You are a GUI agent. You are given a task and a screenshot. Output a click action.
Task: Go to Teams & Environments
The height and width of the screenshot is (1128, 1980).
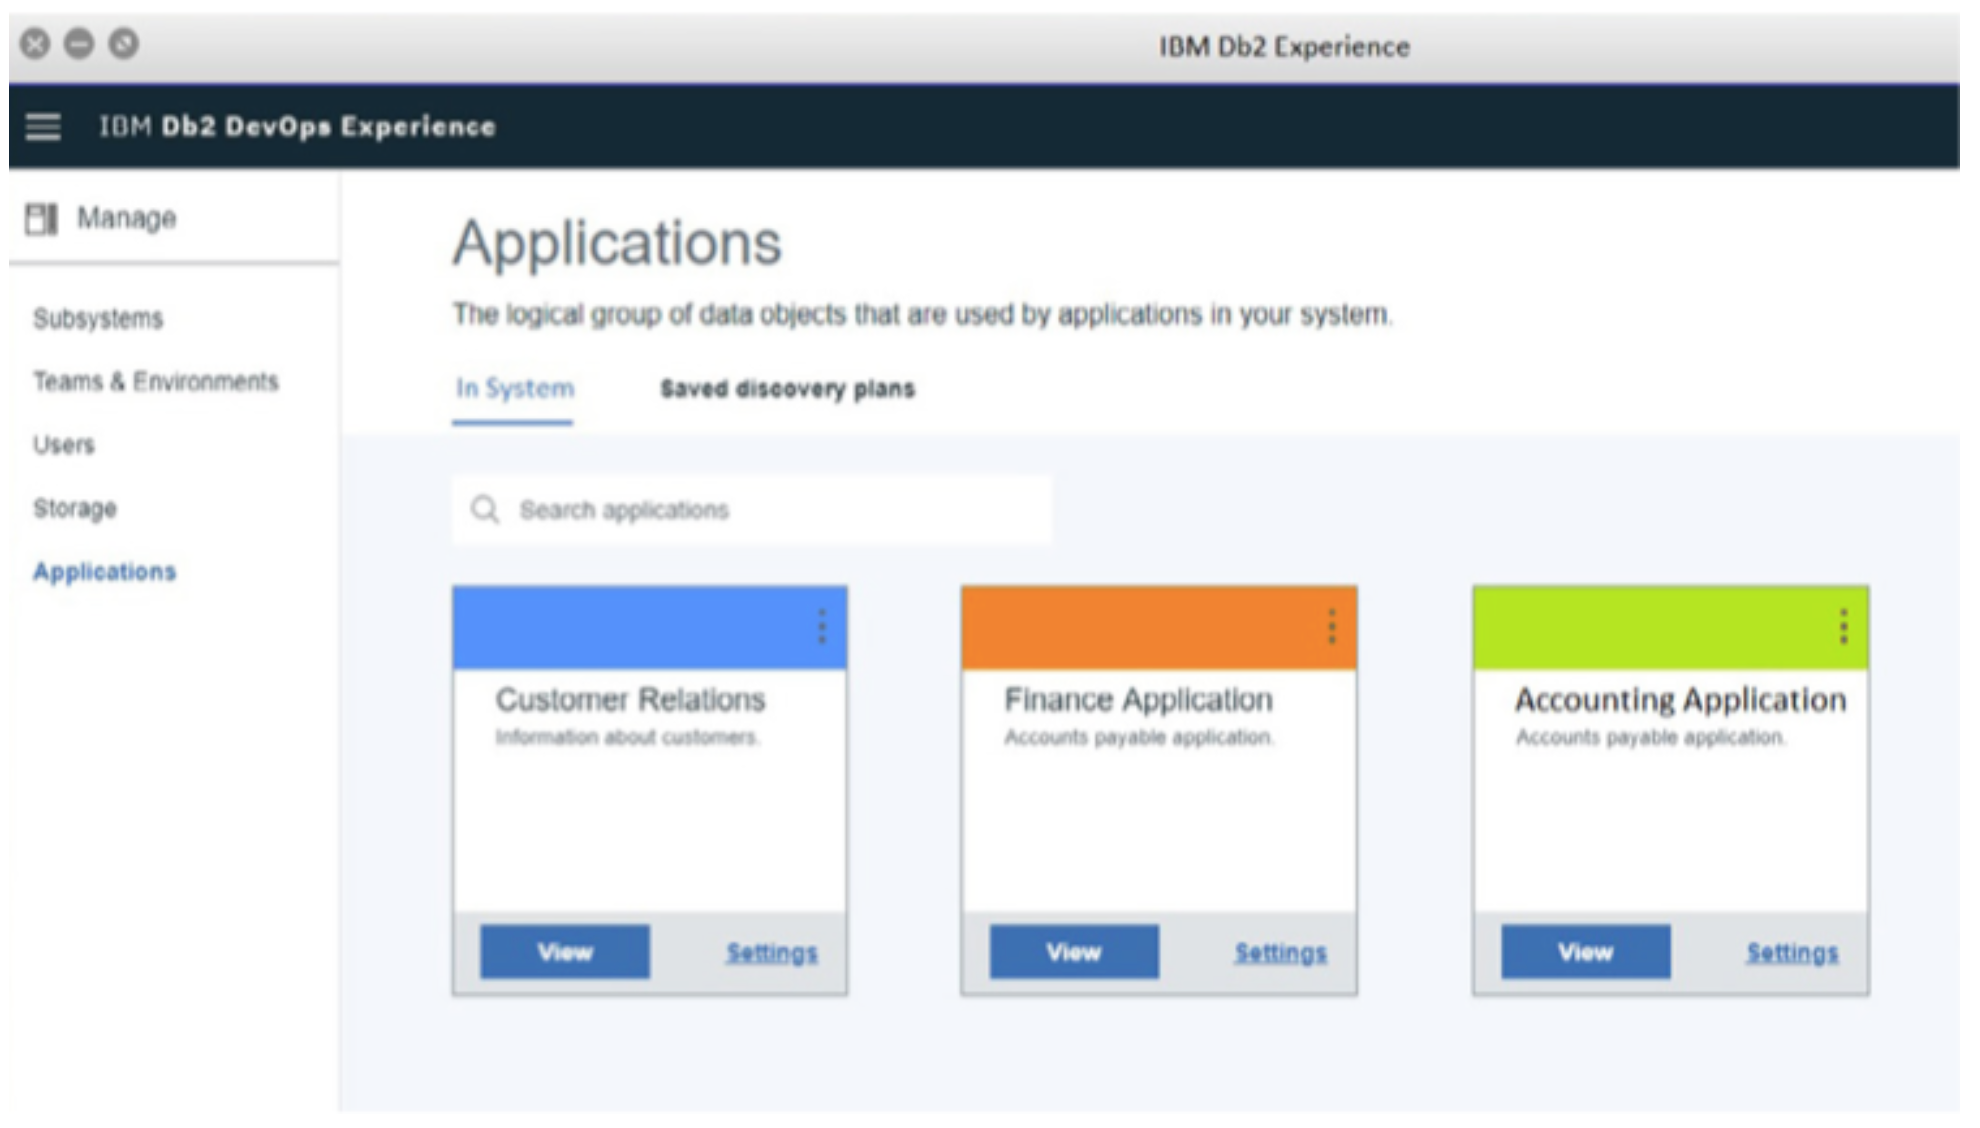pyautogui.click(x=156, y=382)
